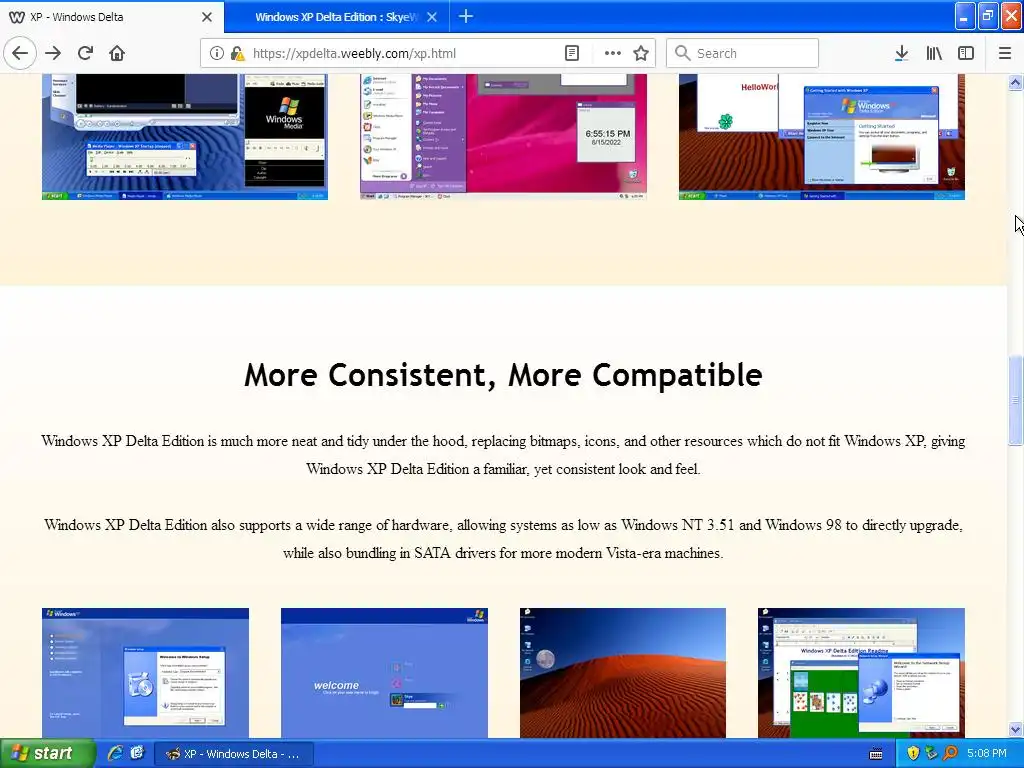Open the Downloads panel
1024x768 pixels.
tap(901, 53)
